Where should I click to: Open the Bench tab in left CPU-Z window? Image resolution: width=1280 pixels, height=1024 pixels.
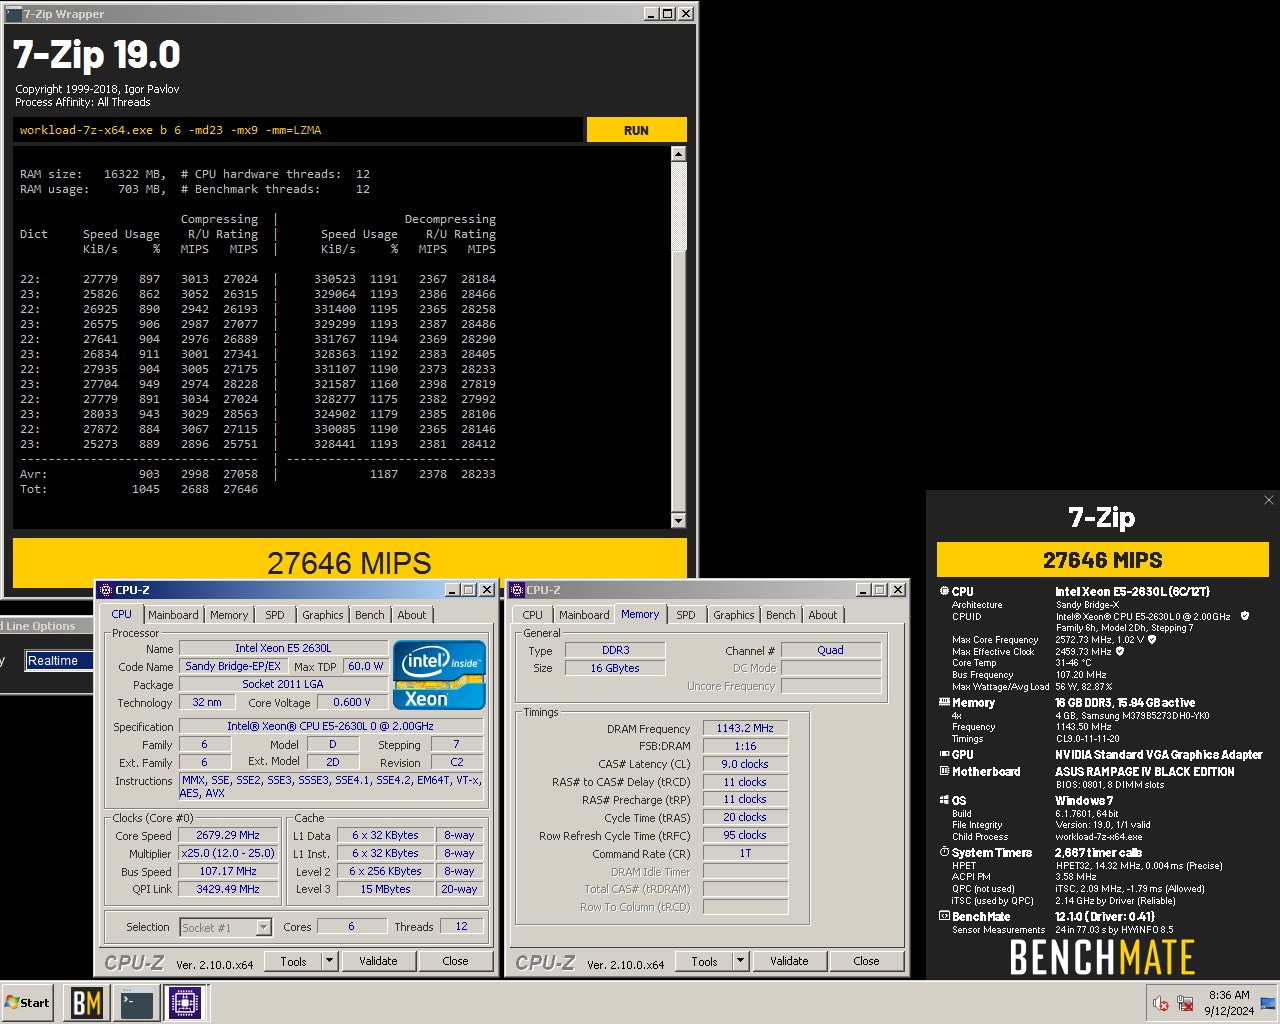pos(369,615)
